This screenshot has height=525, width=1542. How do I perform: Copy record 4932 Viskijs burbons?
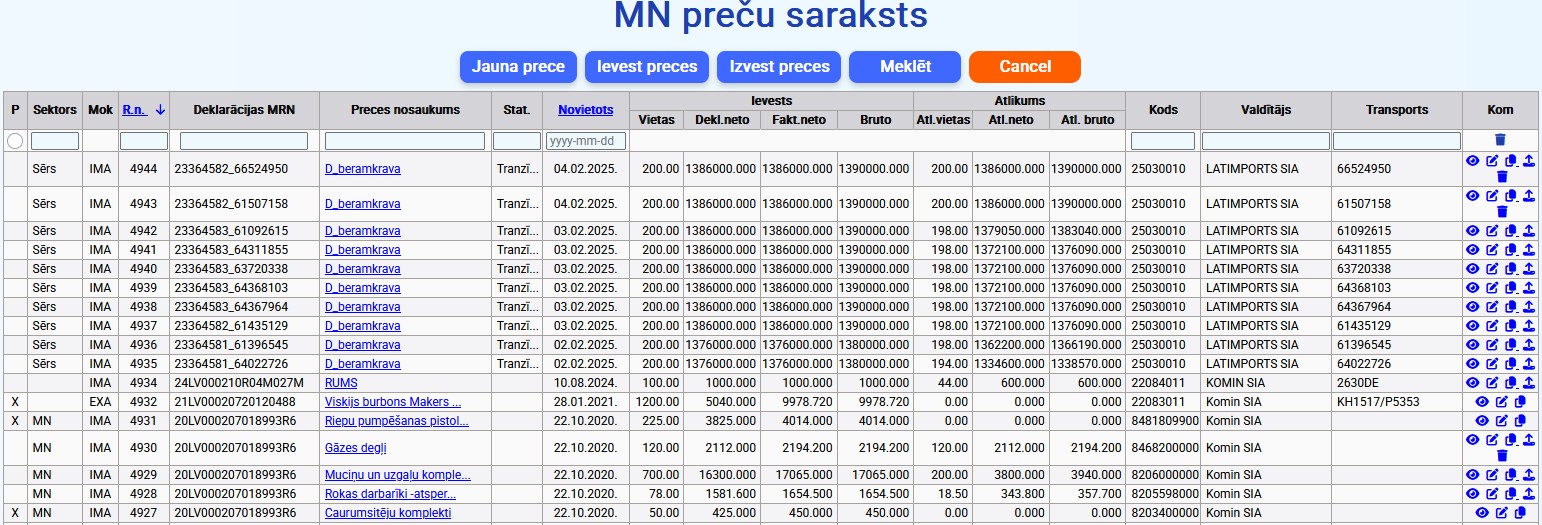(1520, 402)
